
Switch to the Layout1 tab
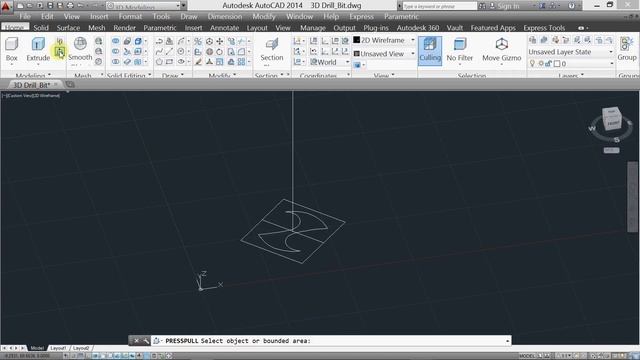(x=58, y=348)
